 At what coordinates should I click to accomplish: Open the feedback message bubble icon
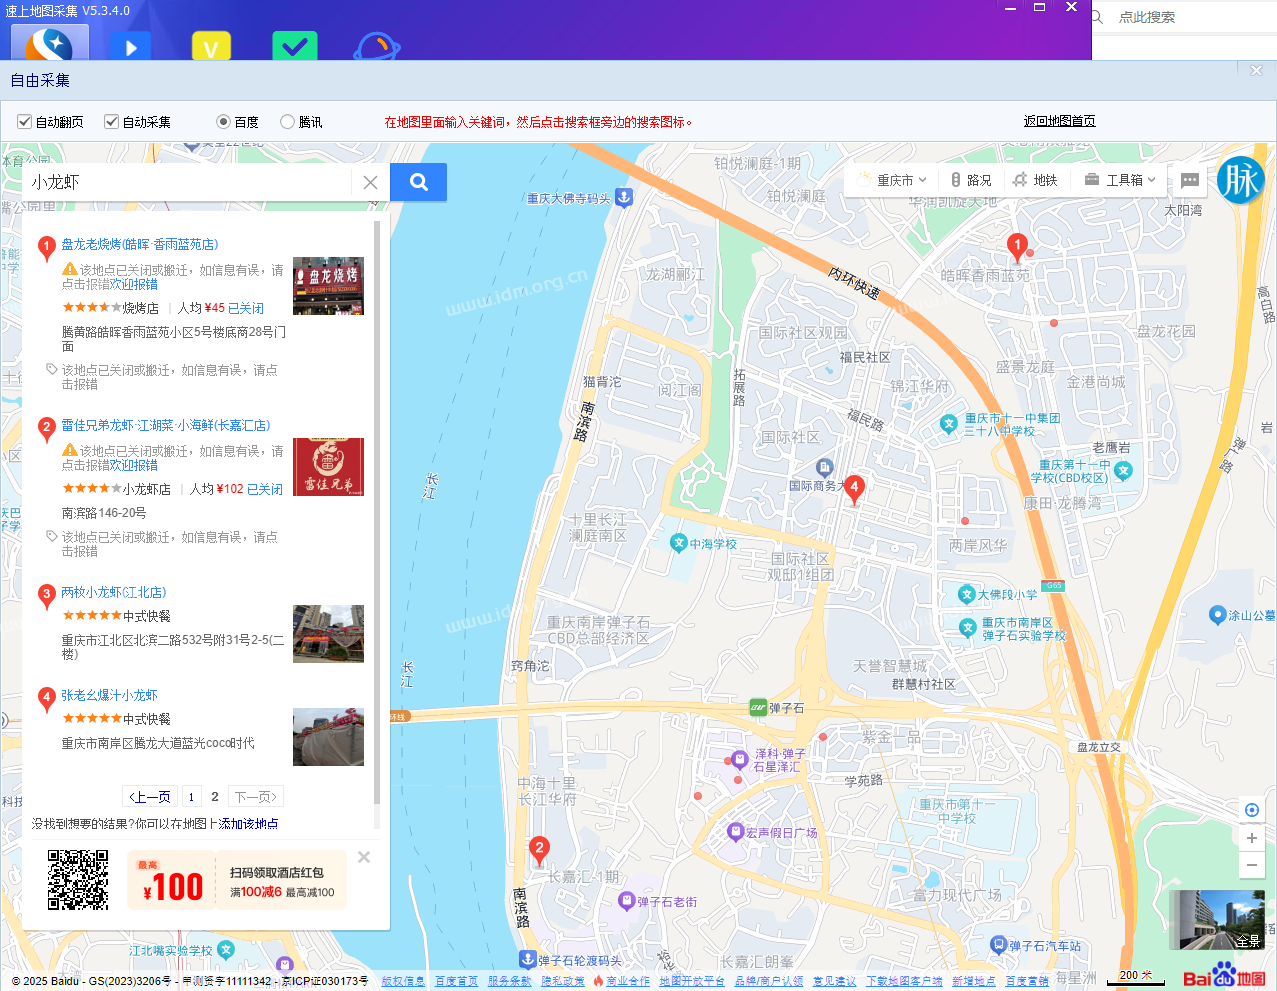(x=1190, y=180)
